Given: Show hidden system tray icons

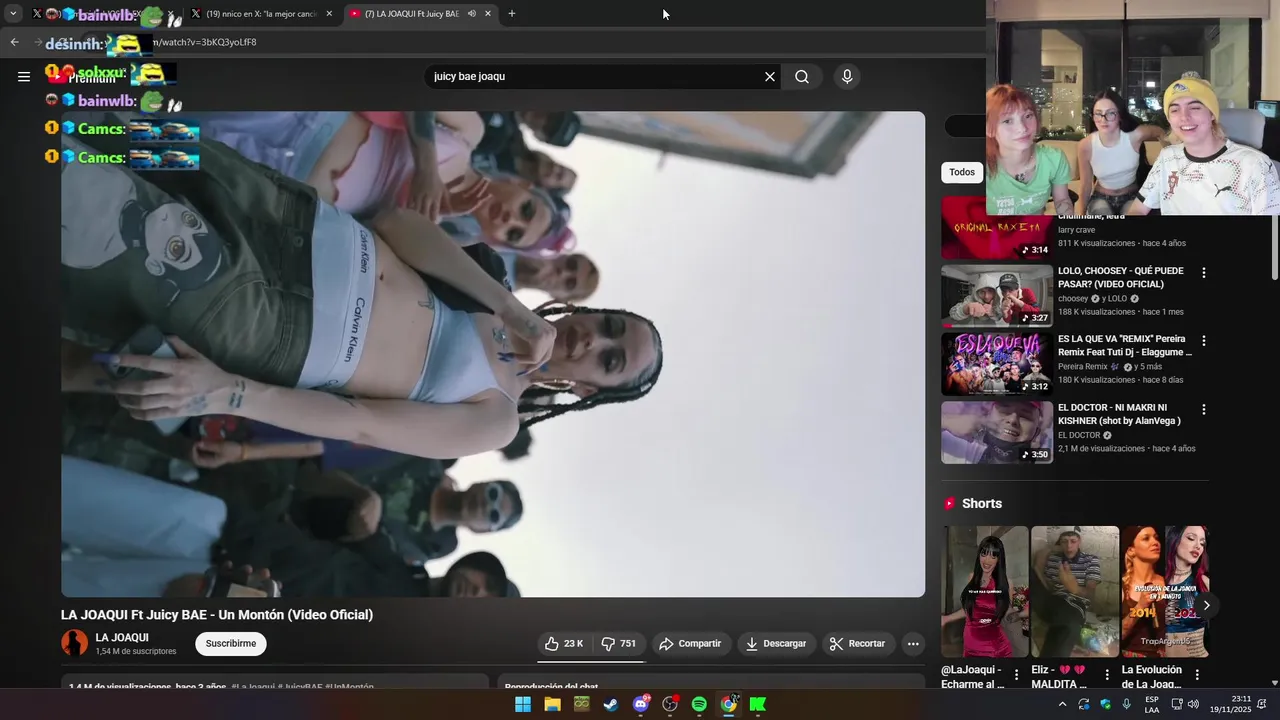Looking at the screenshot, I should pos(1062,704).
